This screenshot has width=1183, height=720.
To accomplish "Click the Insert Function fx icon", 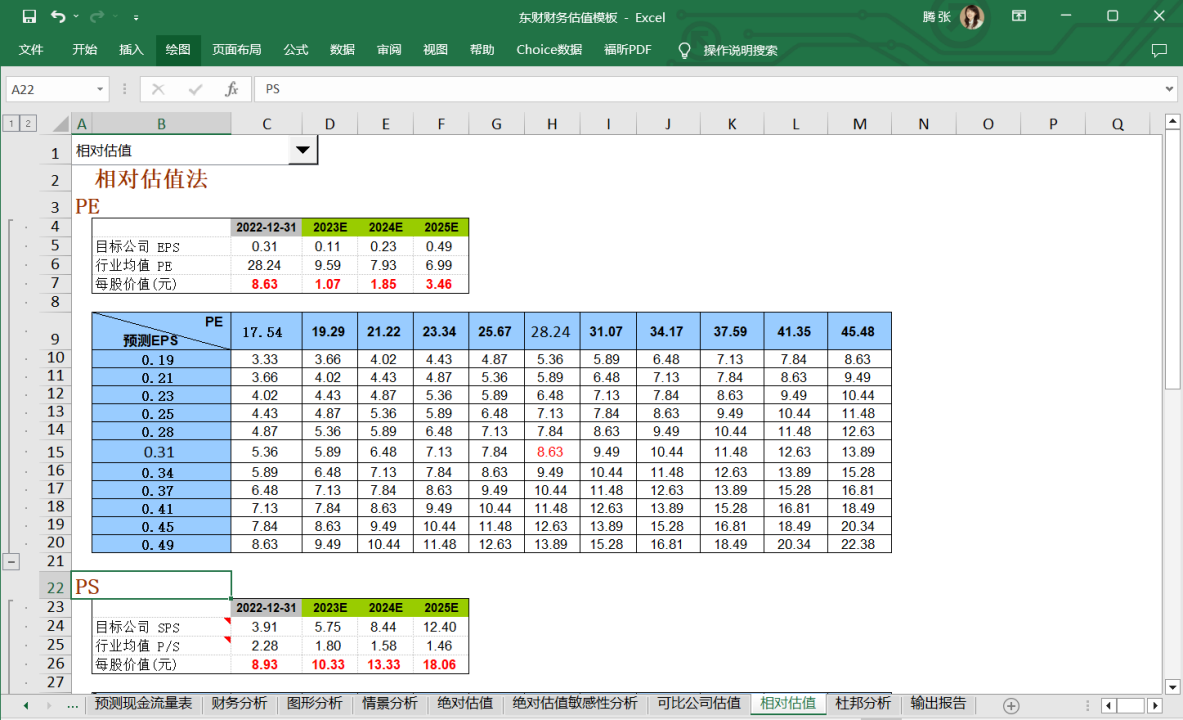I will (231, 89).
